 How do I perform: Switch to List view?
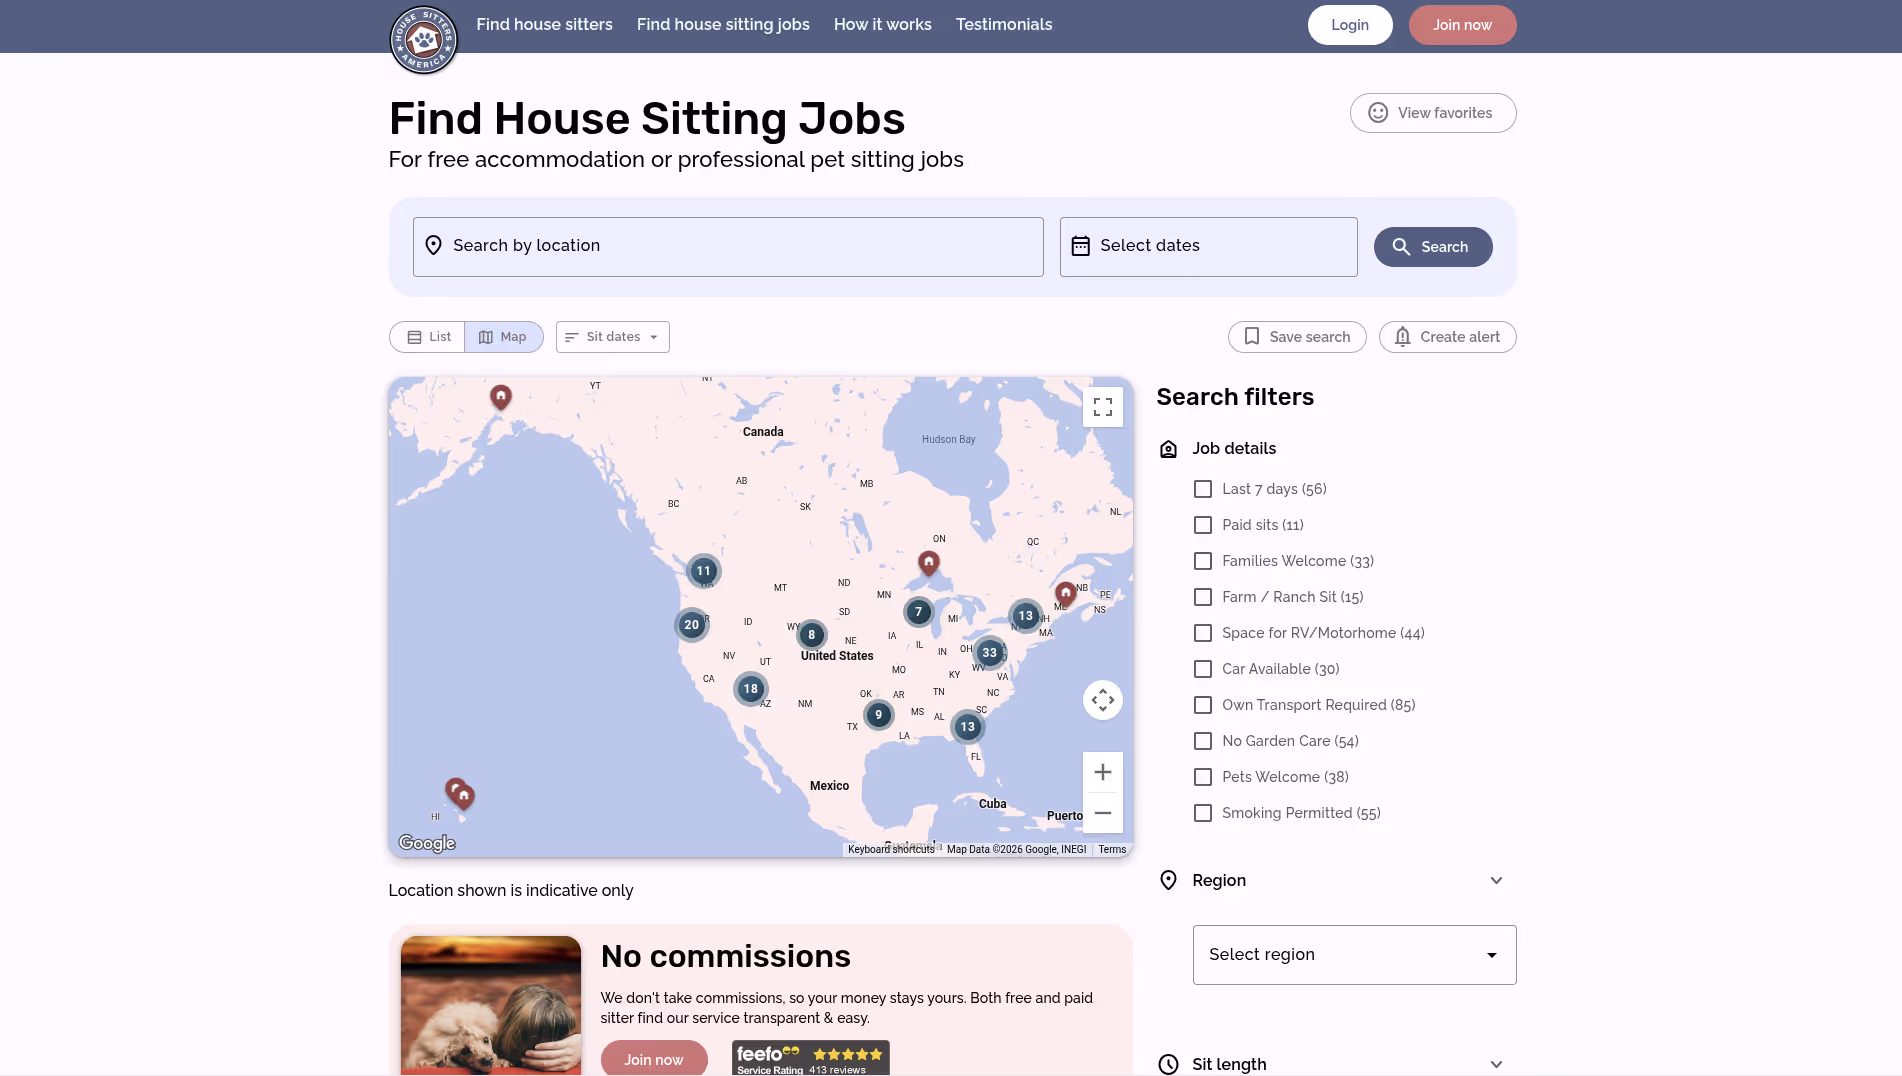428,337
